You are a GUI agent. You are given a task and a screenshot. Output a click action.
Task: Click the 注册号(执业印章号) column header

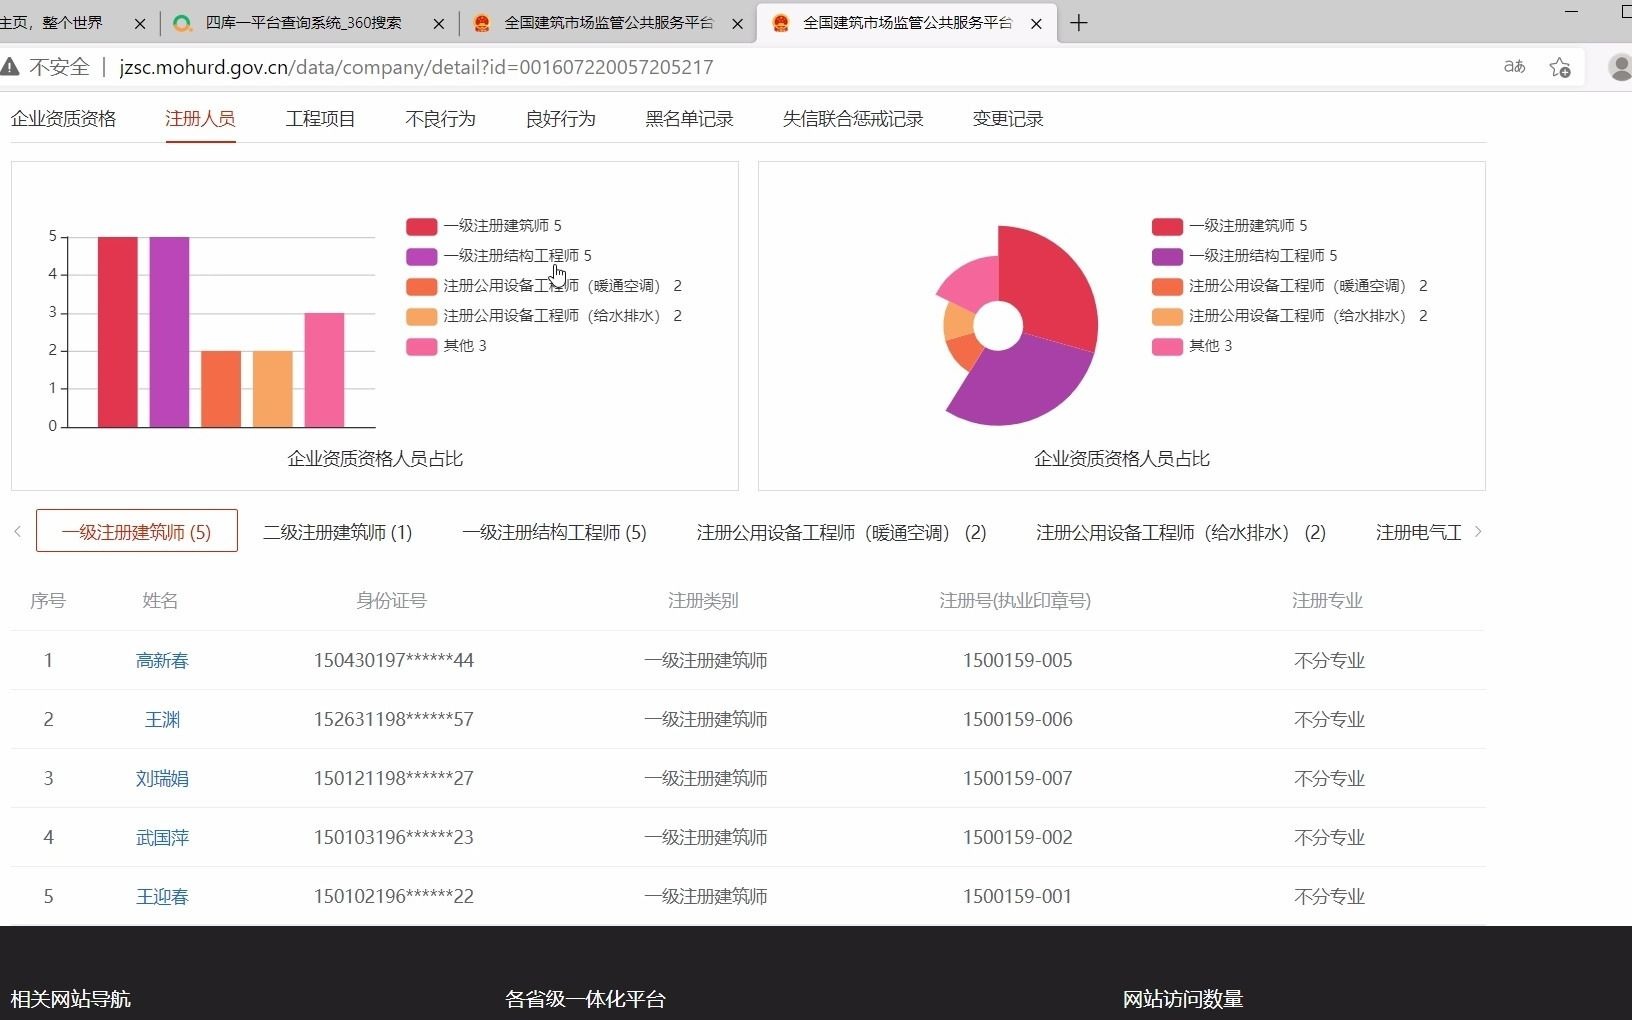(1015, 600)
